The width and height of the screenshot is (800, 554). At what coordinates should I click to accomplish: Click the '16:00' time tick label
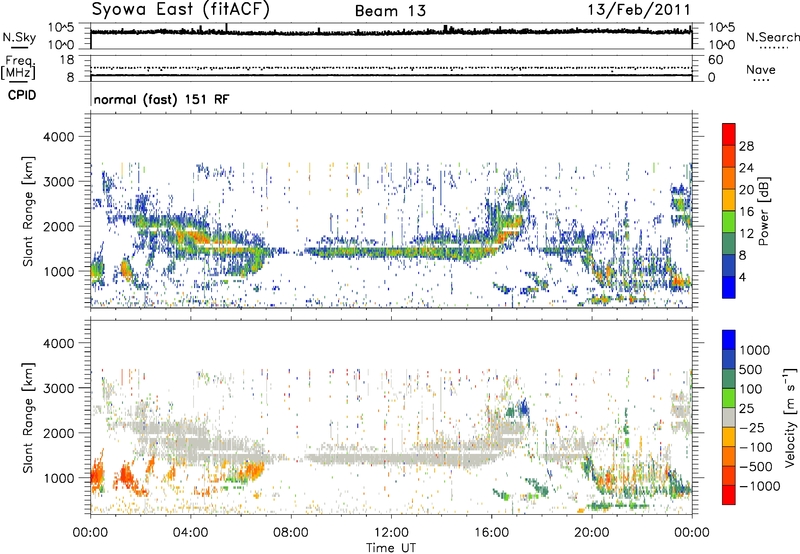click(491, 533)
